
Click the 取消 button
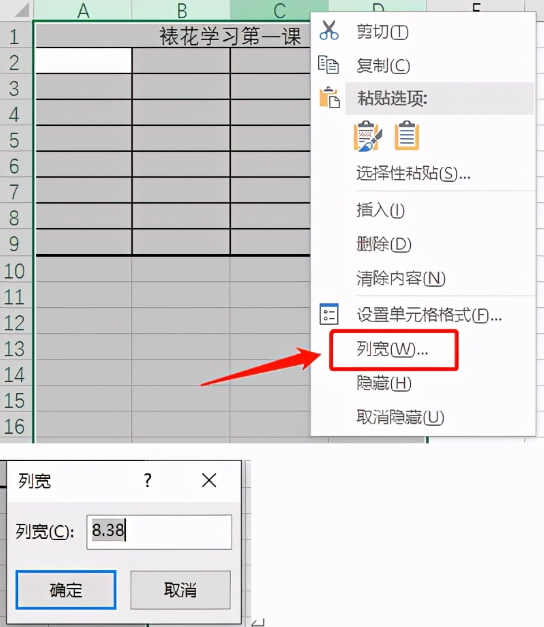tap(180, 590)
